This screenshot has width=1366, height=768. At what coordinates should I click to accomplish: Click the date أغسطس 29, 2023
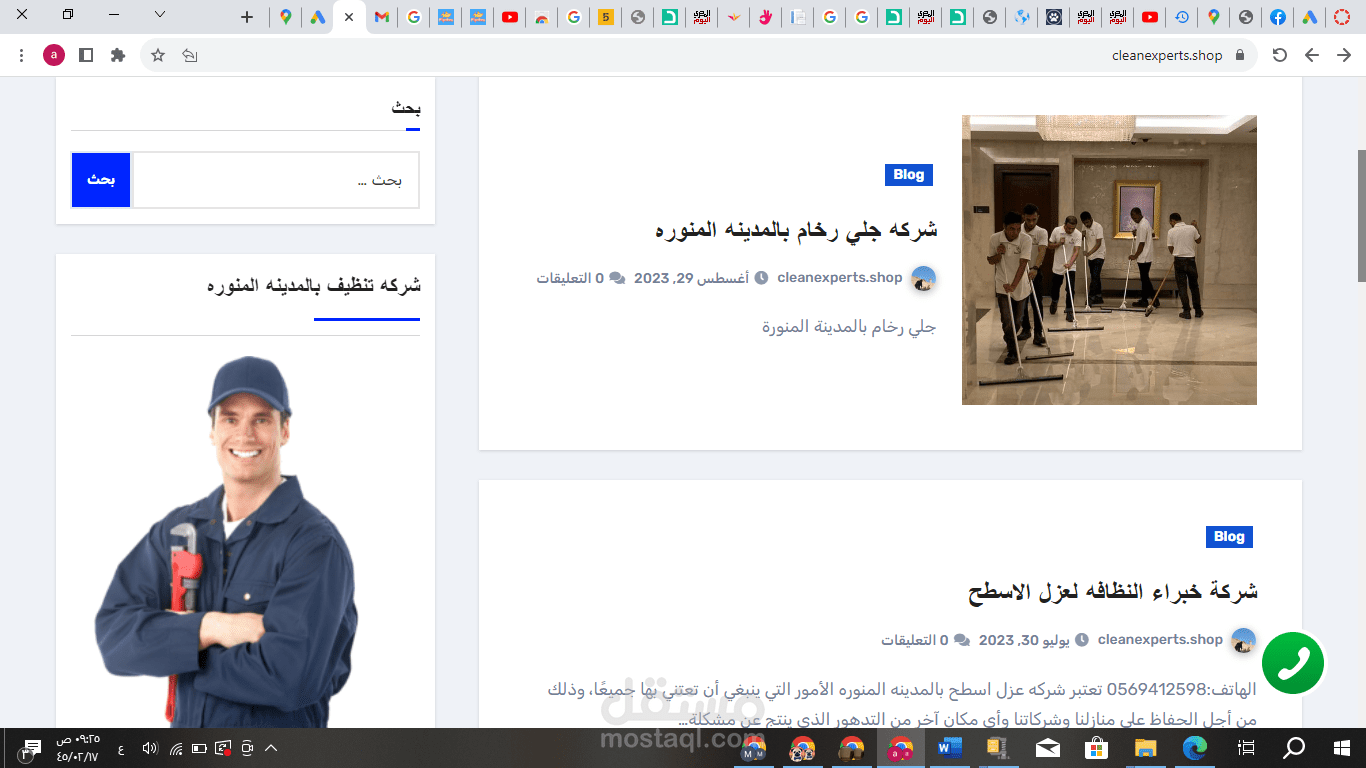pos(691,278)
